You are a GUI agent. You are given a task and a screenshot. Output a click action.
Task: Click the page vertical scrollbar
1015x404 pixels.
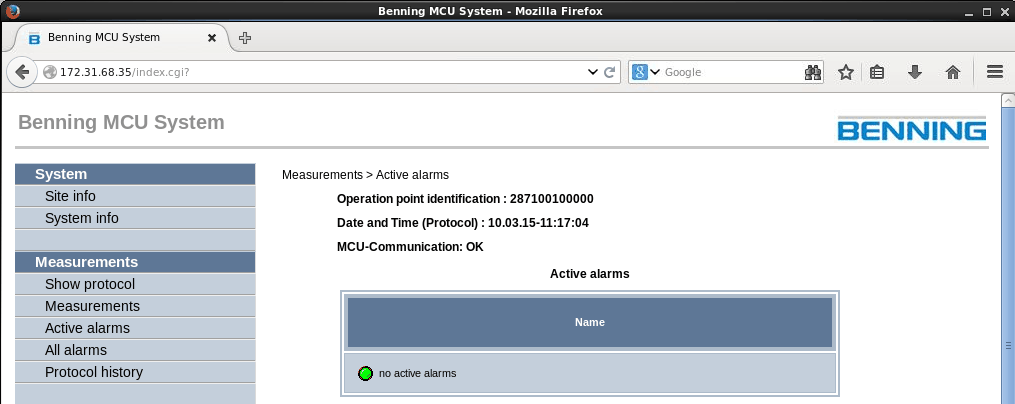1007,250
